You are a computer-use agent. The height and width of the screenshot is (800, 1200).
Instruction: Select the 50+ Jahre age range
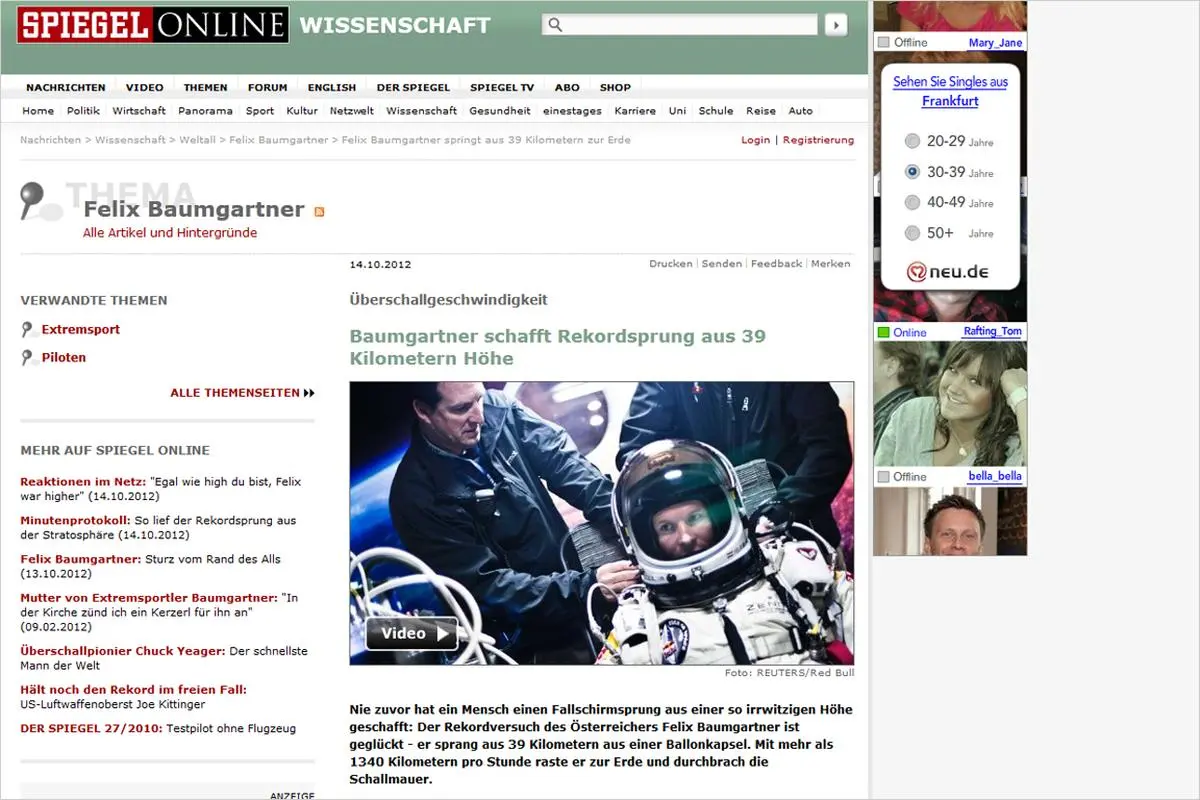(912, 233)
